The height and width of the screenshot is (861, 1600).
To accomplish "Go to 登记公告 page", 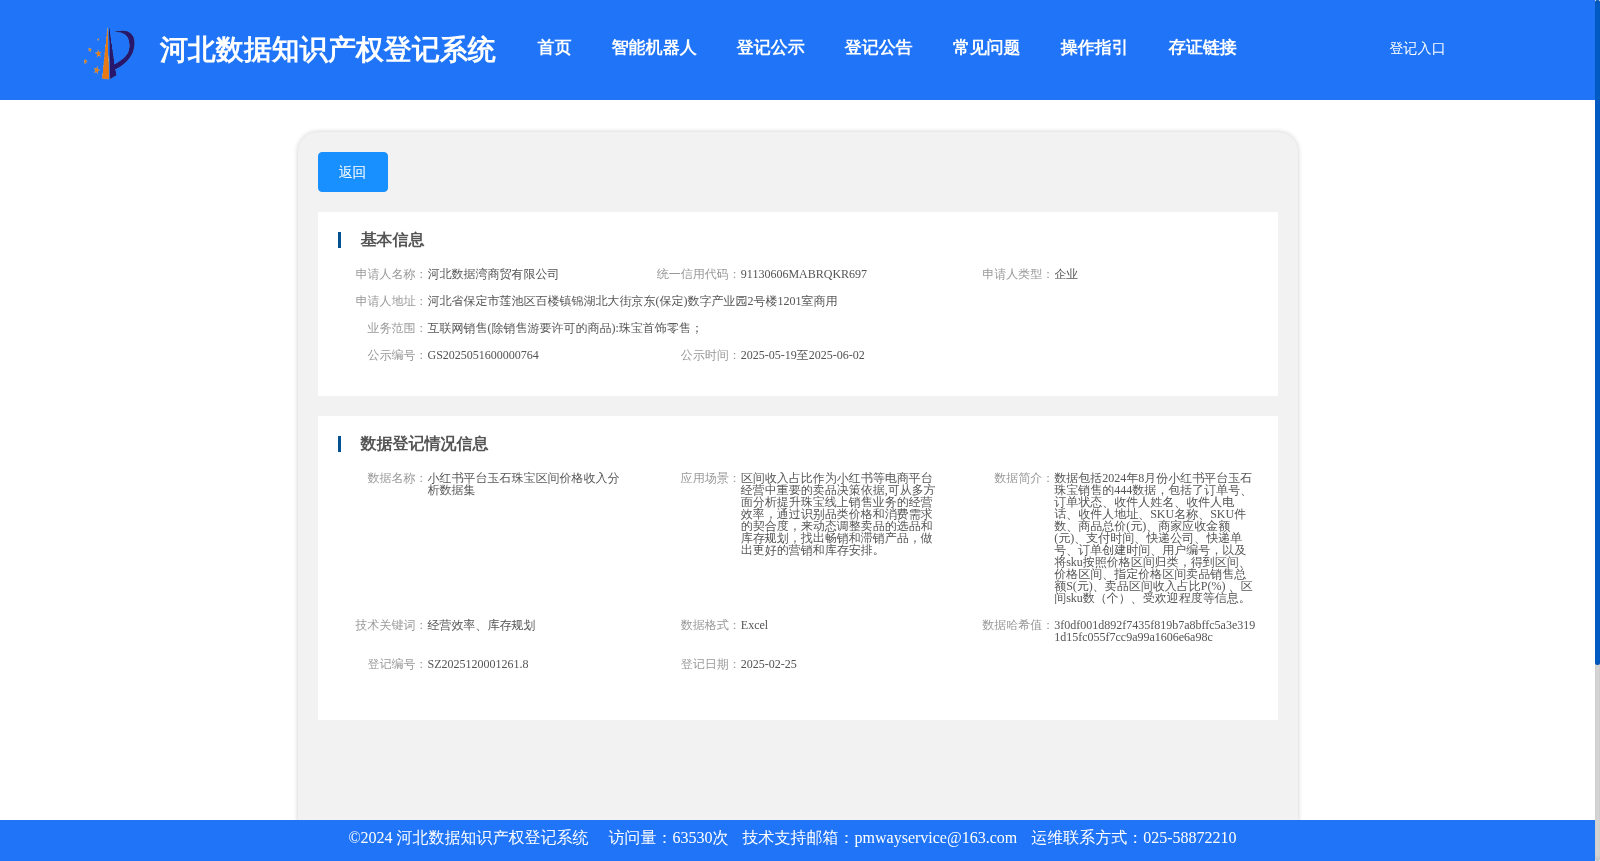I will pyautogui.click(x=878, y=48).
